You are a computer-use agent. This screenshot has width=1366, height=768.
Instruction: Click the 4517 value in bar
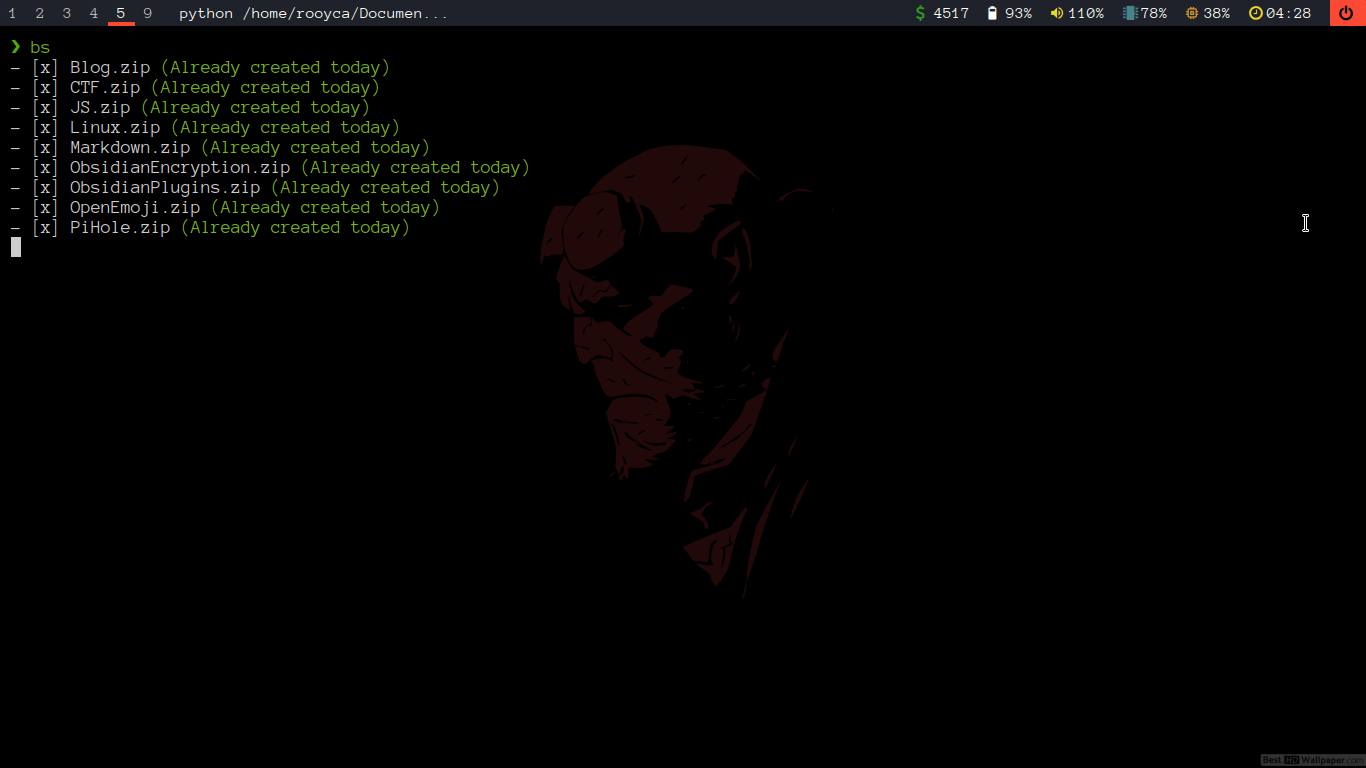click(x=951, y=13)
